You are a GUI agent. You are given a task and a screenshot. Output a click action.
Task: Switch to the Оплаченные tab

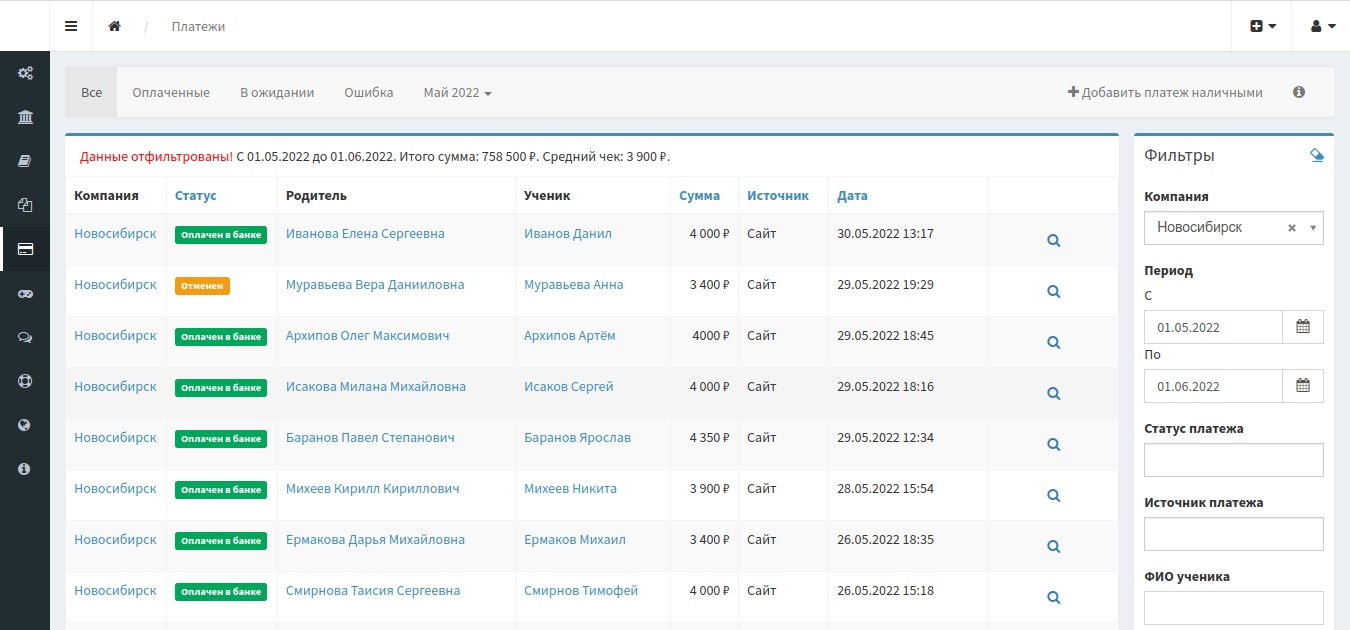171,93
